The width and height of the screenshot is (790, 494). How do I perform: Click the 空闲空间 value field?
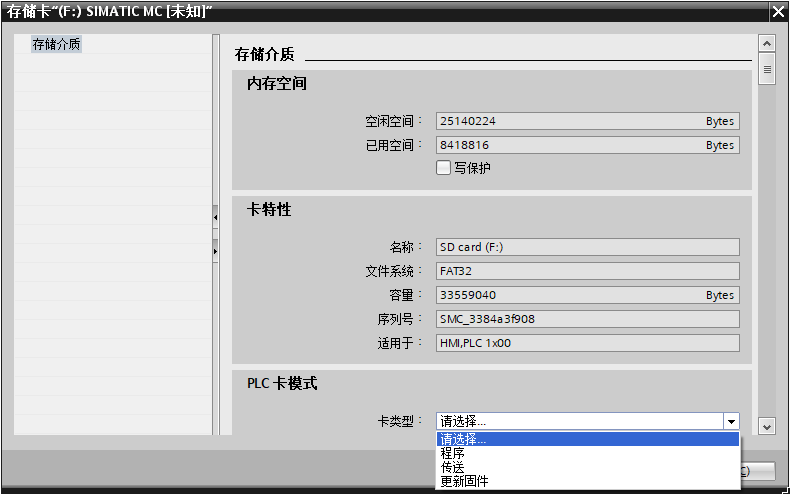click(x=587, y=121)
